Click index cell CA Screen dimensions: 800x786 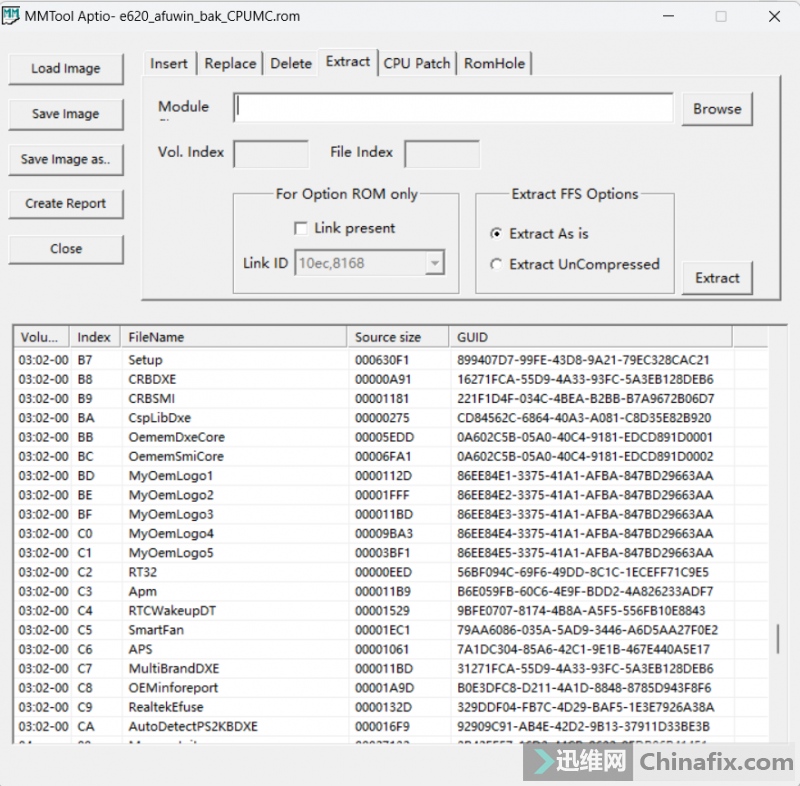click(86, 727)
